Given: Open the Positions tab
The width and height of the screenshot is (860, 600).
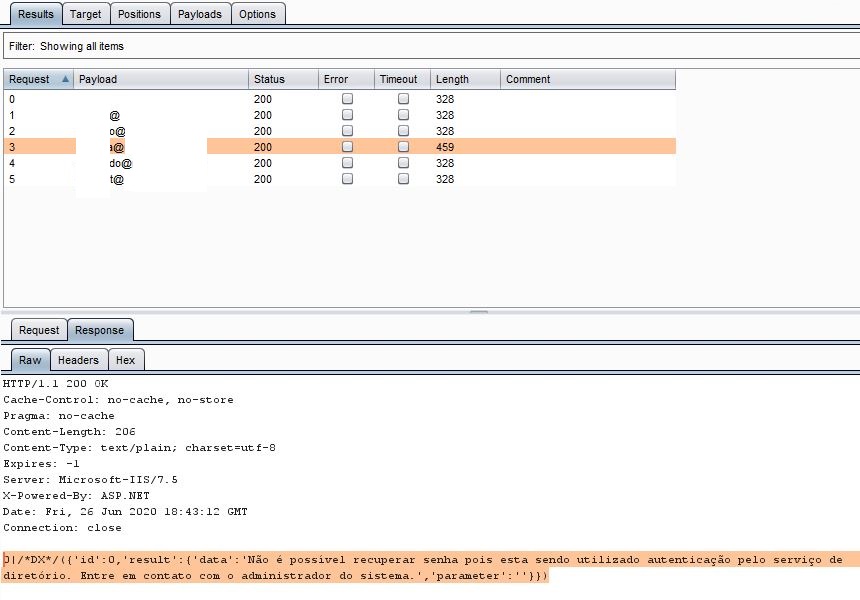Looking at the screenshot, I should point(139,14).
